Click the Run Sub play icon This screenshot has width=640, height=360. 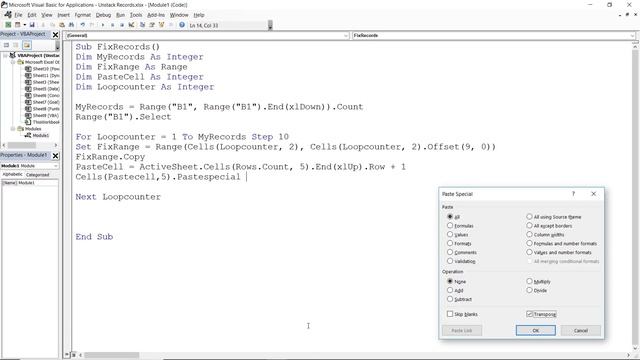point(103,25)
